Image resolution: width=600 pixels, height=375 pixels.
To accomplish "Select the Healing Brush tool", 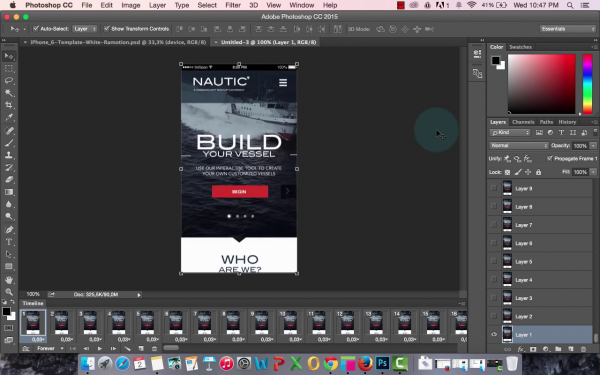I will point(9,131).
